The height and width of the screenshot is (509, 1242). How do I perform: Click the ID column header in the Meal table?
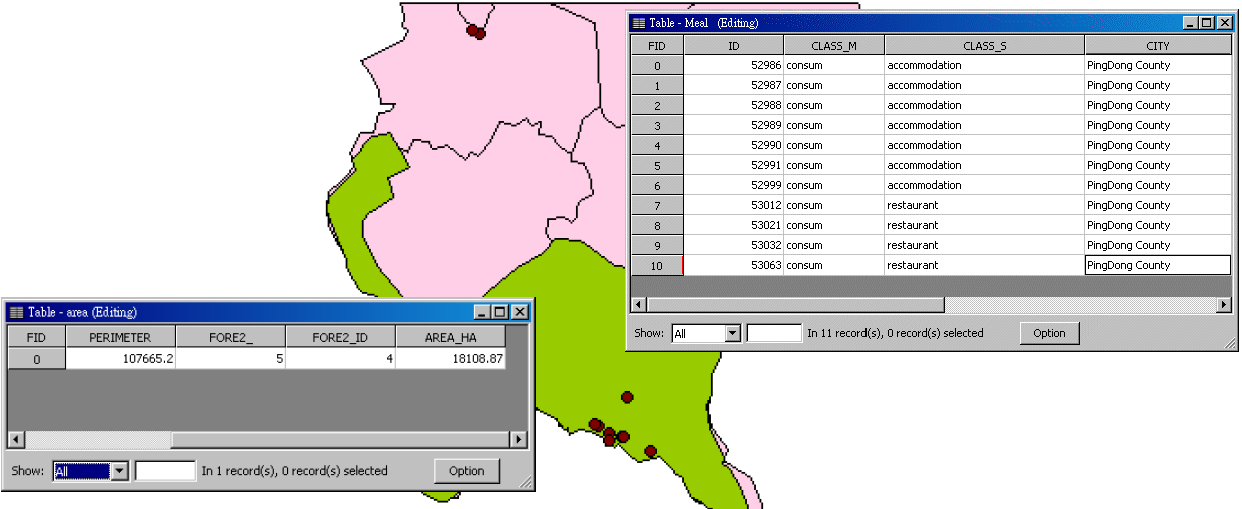[733, 46]
